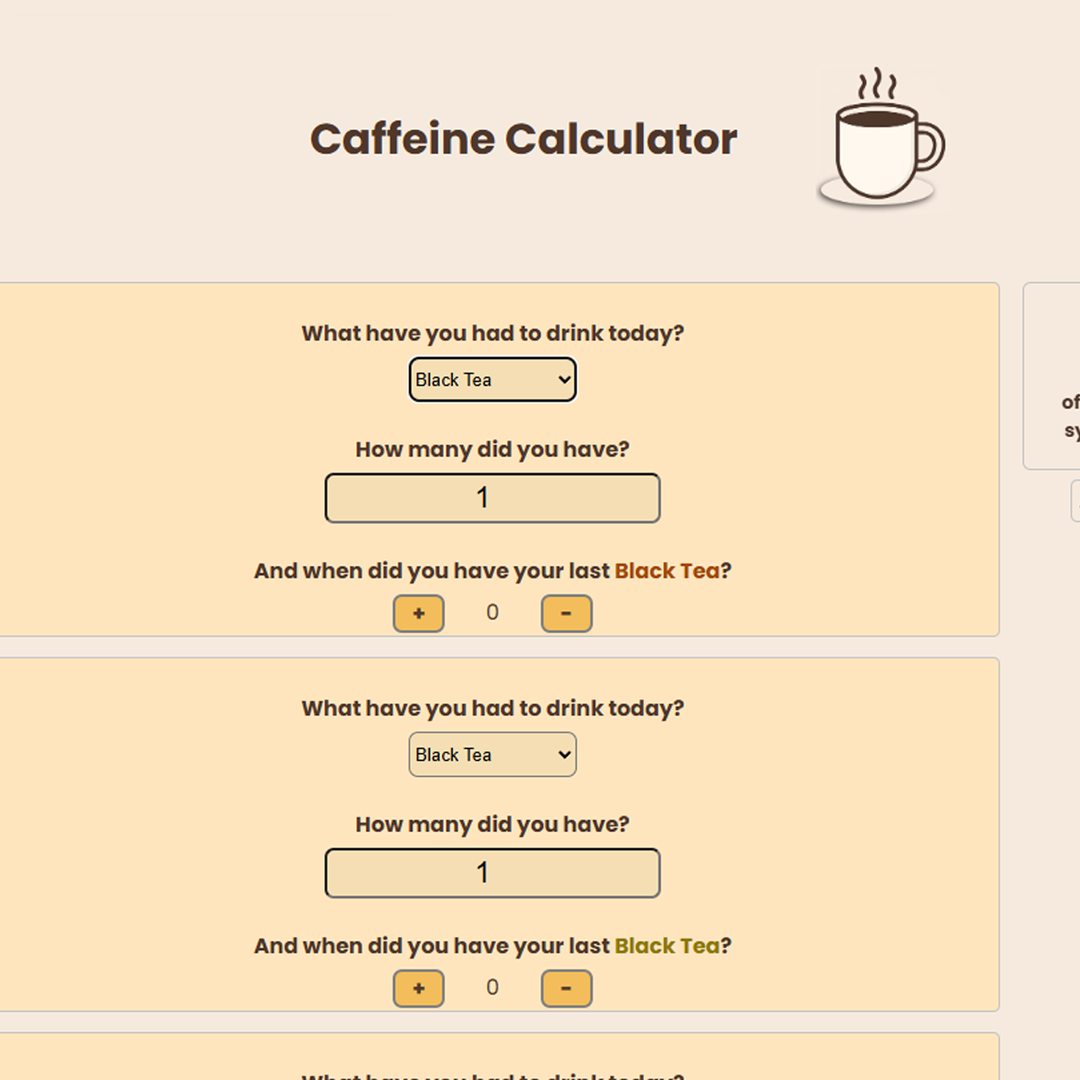The height and width of the screenshot is (1080, 1080).
Task: Click the steaming coffee cup icon
Action: pyautogui.click(x=882, y=137)
